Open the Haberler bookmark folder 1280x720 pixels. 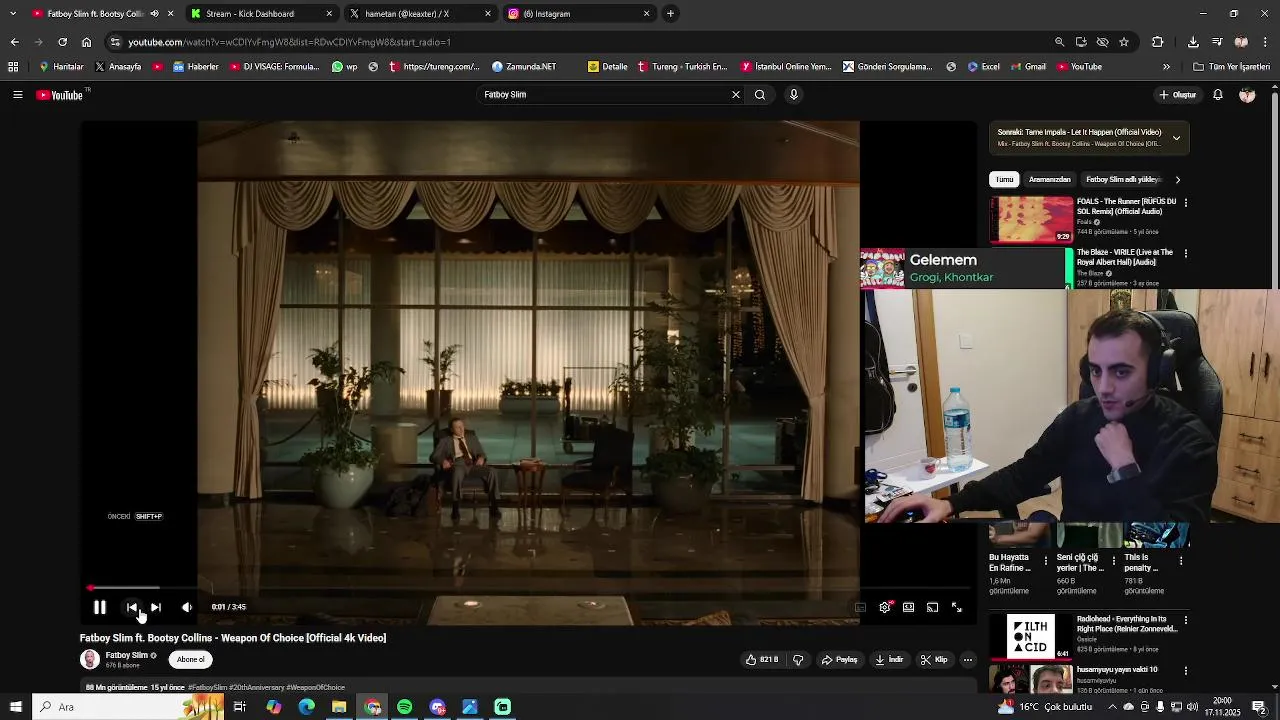click(x=195, y=67)
